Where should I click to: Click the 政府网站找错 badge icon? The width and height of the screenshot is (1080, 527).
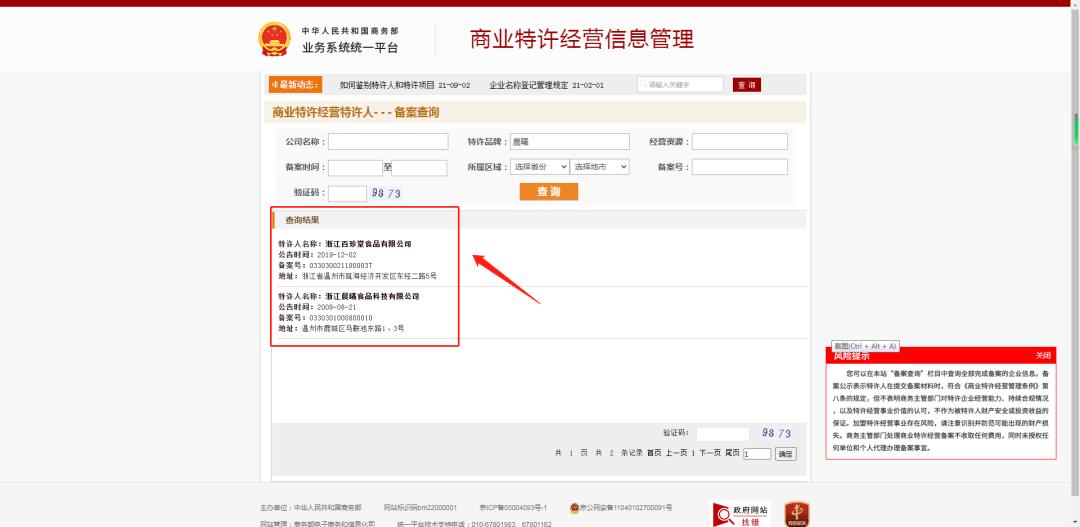point(741,515)
